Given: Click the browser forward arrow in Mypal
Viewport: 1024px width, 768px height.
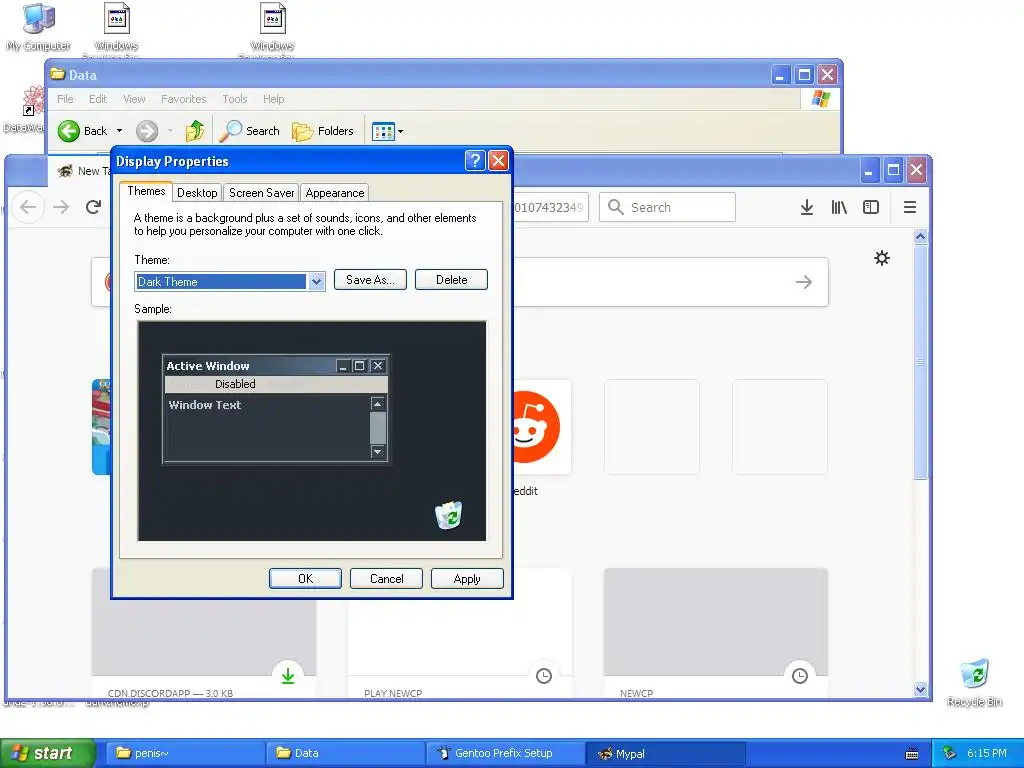Looking at the screenshot, I should [61, 207].
